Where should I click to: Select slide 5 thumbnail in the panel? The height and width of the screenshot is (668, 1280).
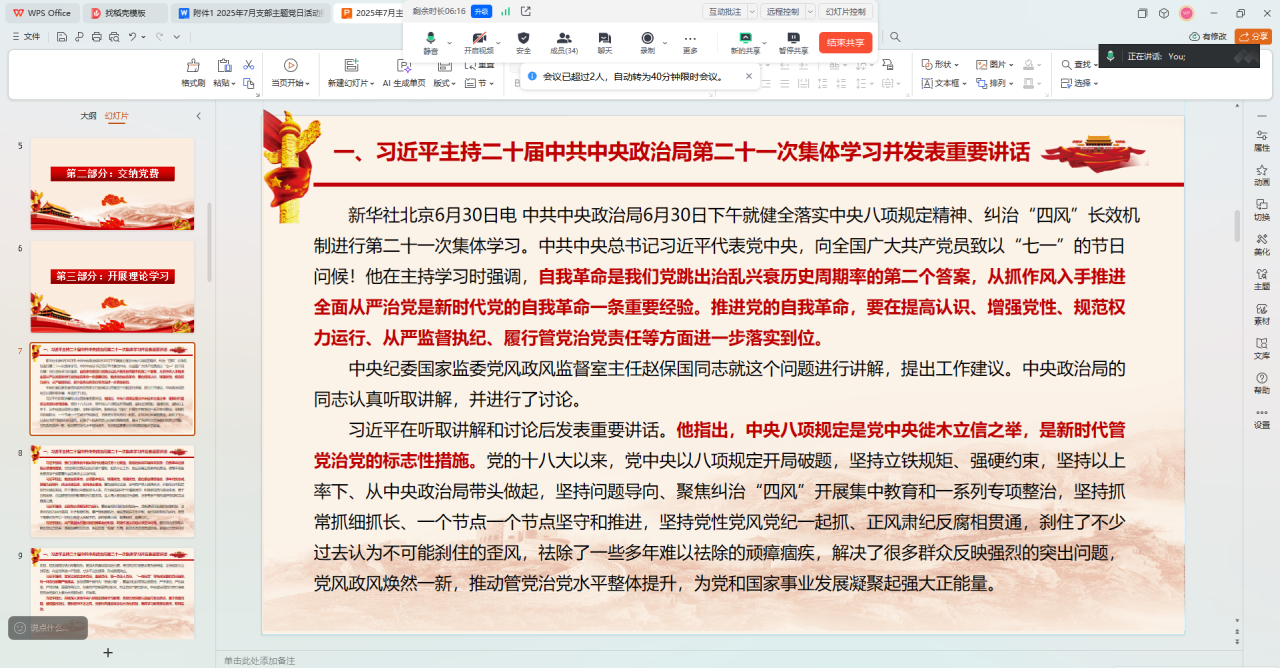point(112,184)
